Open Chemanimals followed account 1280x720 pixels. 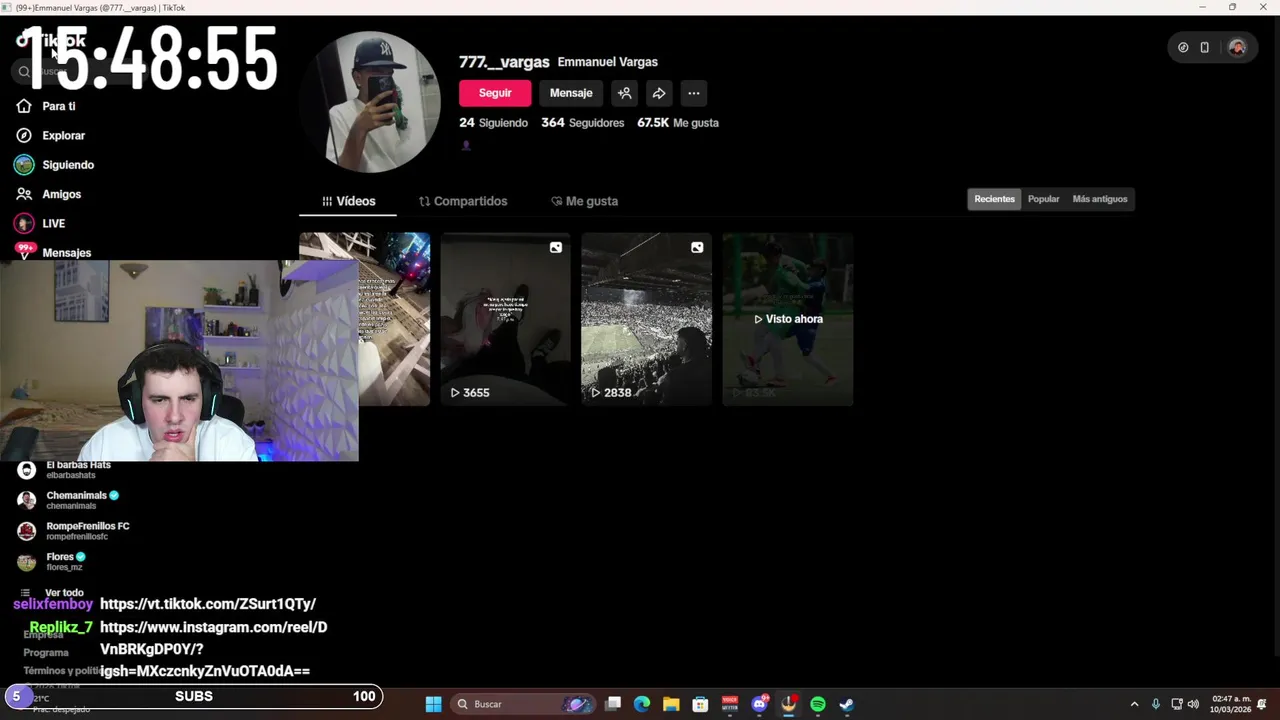[x=70, y=500]
